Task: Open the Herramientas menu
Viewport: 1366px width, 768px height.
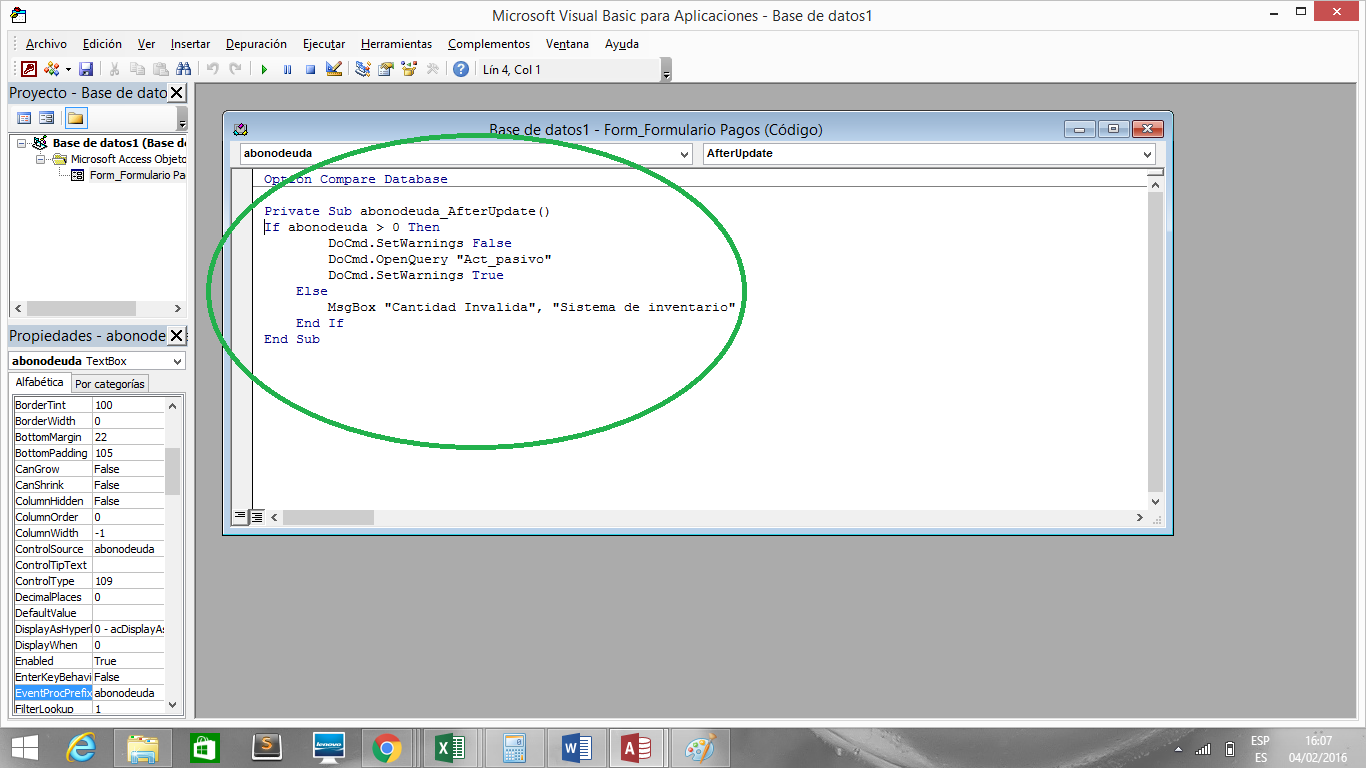Action: [396, 44]
